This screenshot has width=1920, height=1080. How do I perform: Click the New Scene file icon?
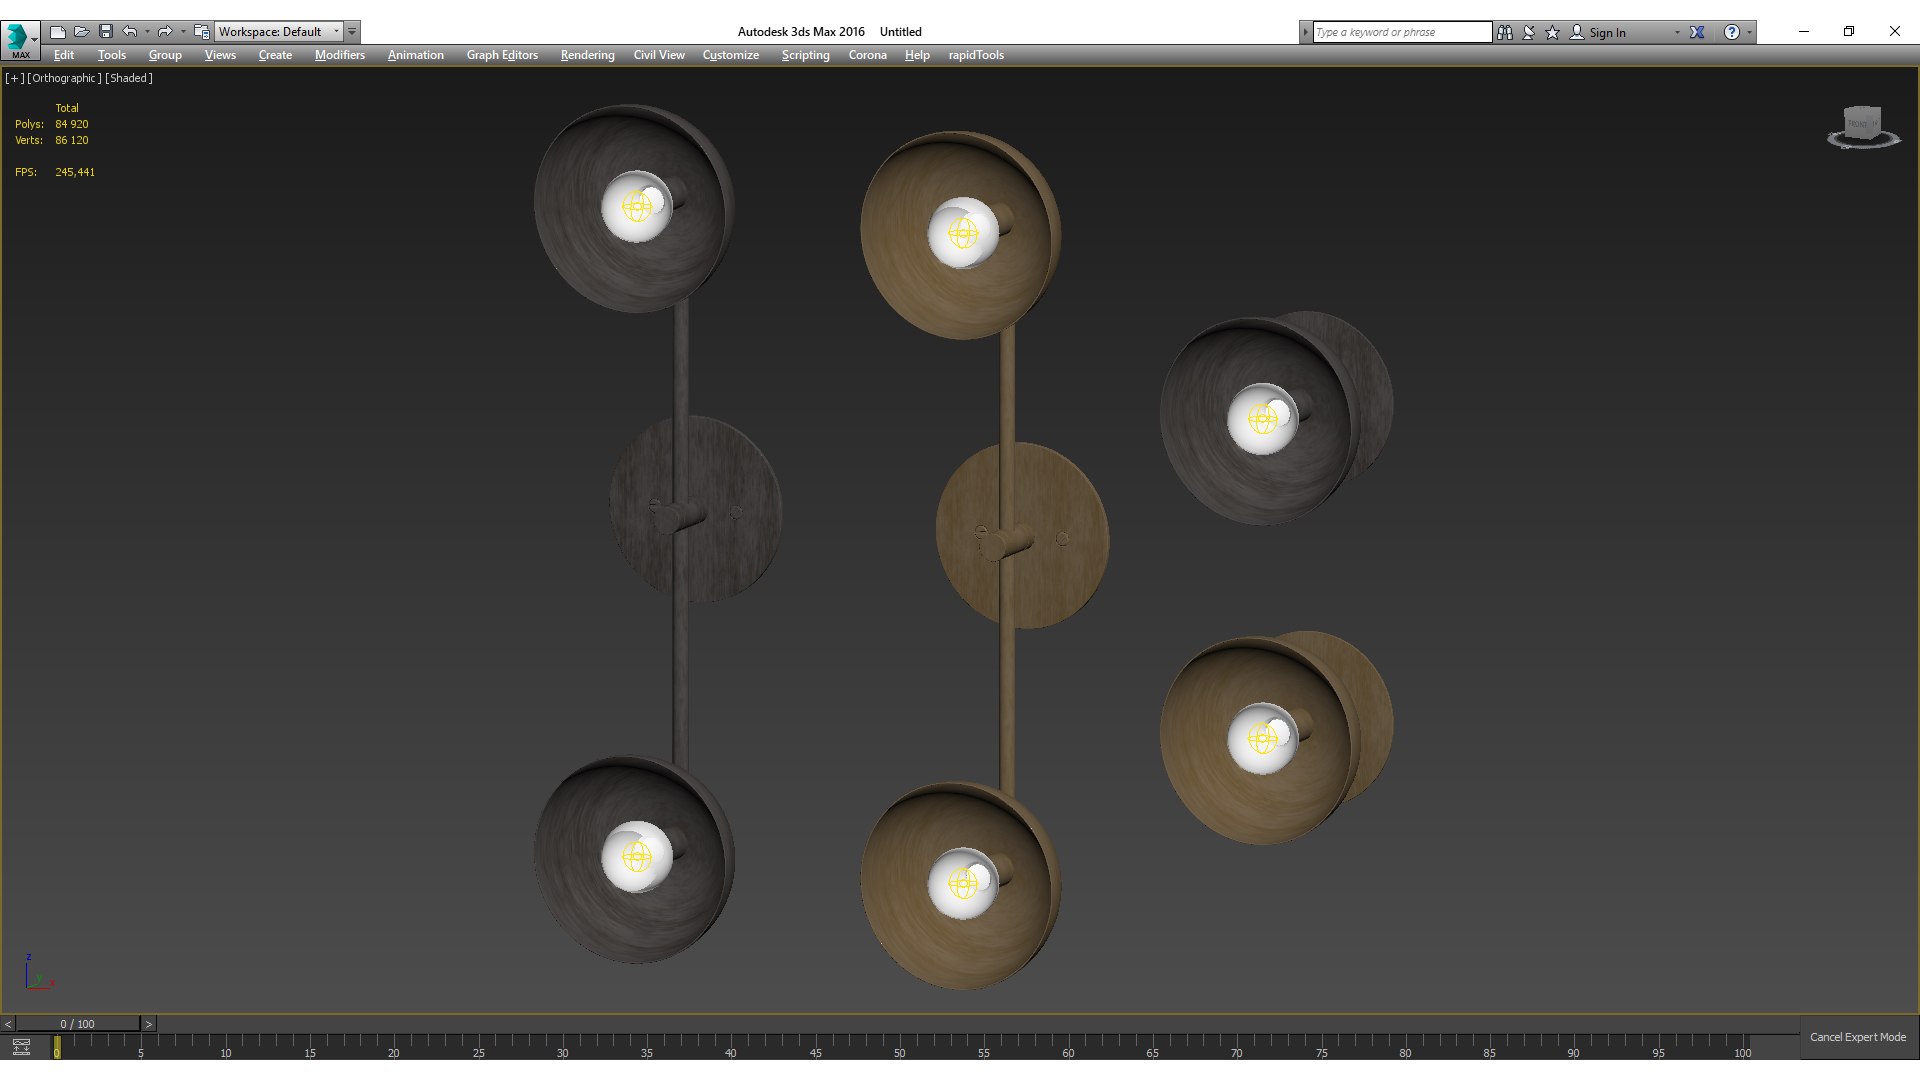58,32
